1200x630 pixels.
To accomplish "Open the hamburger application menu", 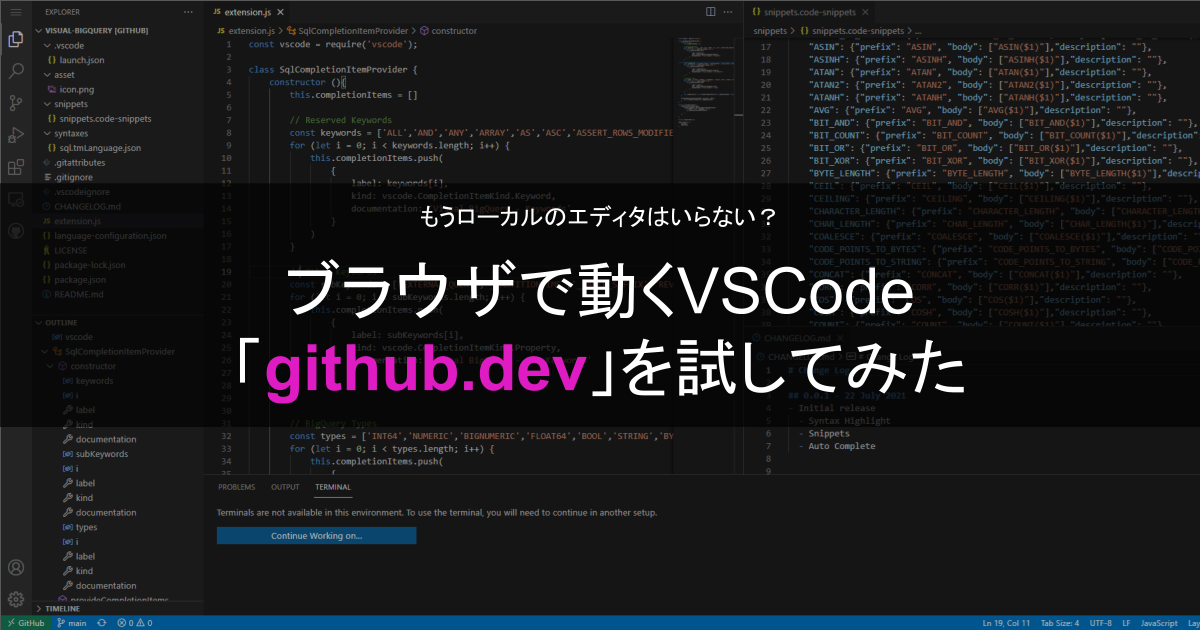I will [x=15, y=11].
